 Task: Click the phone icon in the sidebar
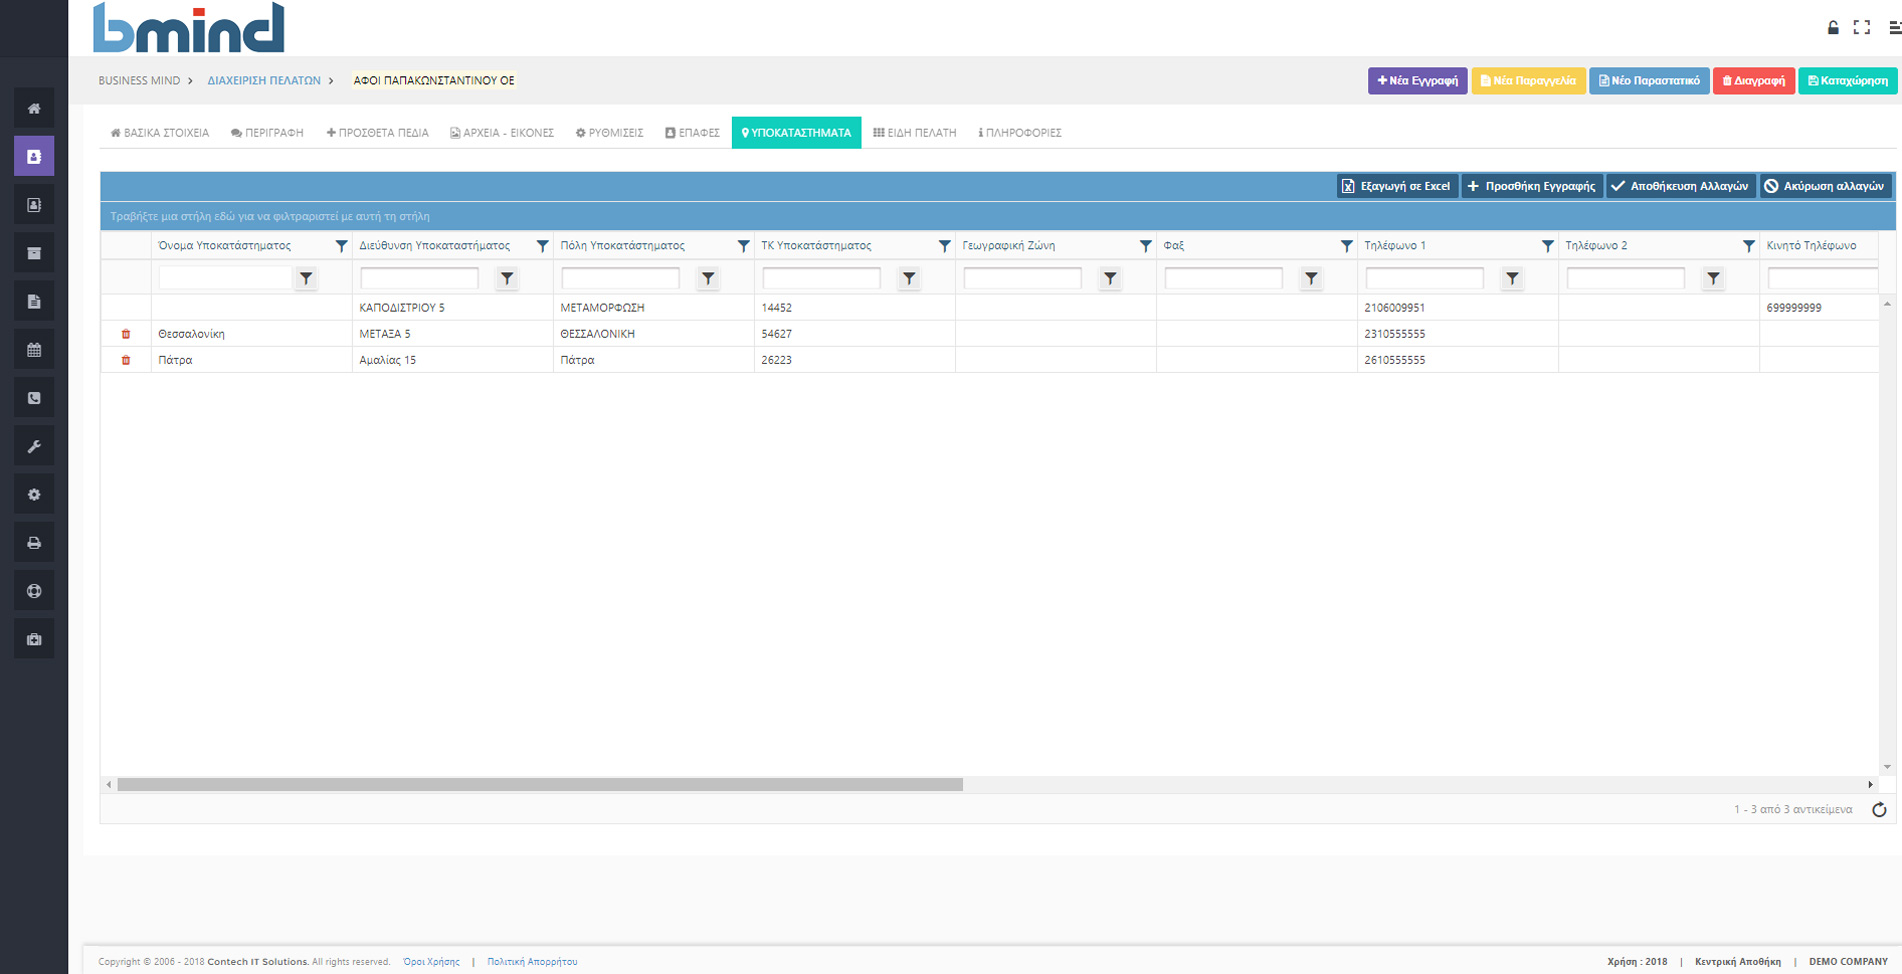(34, 398)
